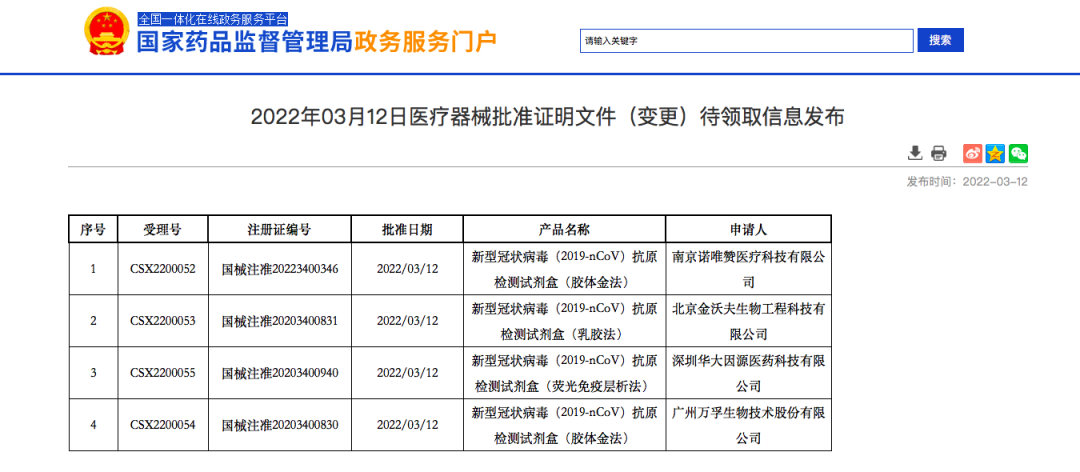Open 国家药品监督管理局政务服务门户 portal title
The width and height of the screenshot is (1080, 472).
317,42
